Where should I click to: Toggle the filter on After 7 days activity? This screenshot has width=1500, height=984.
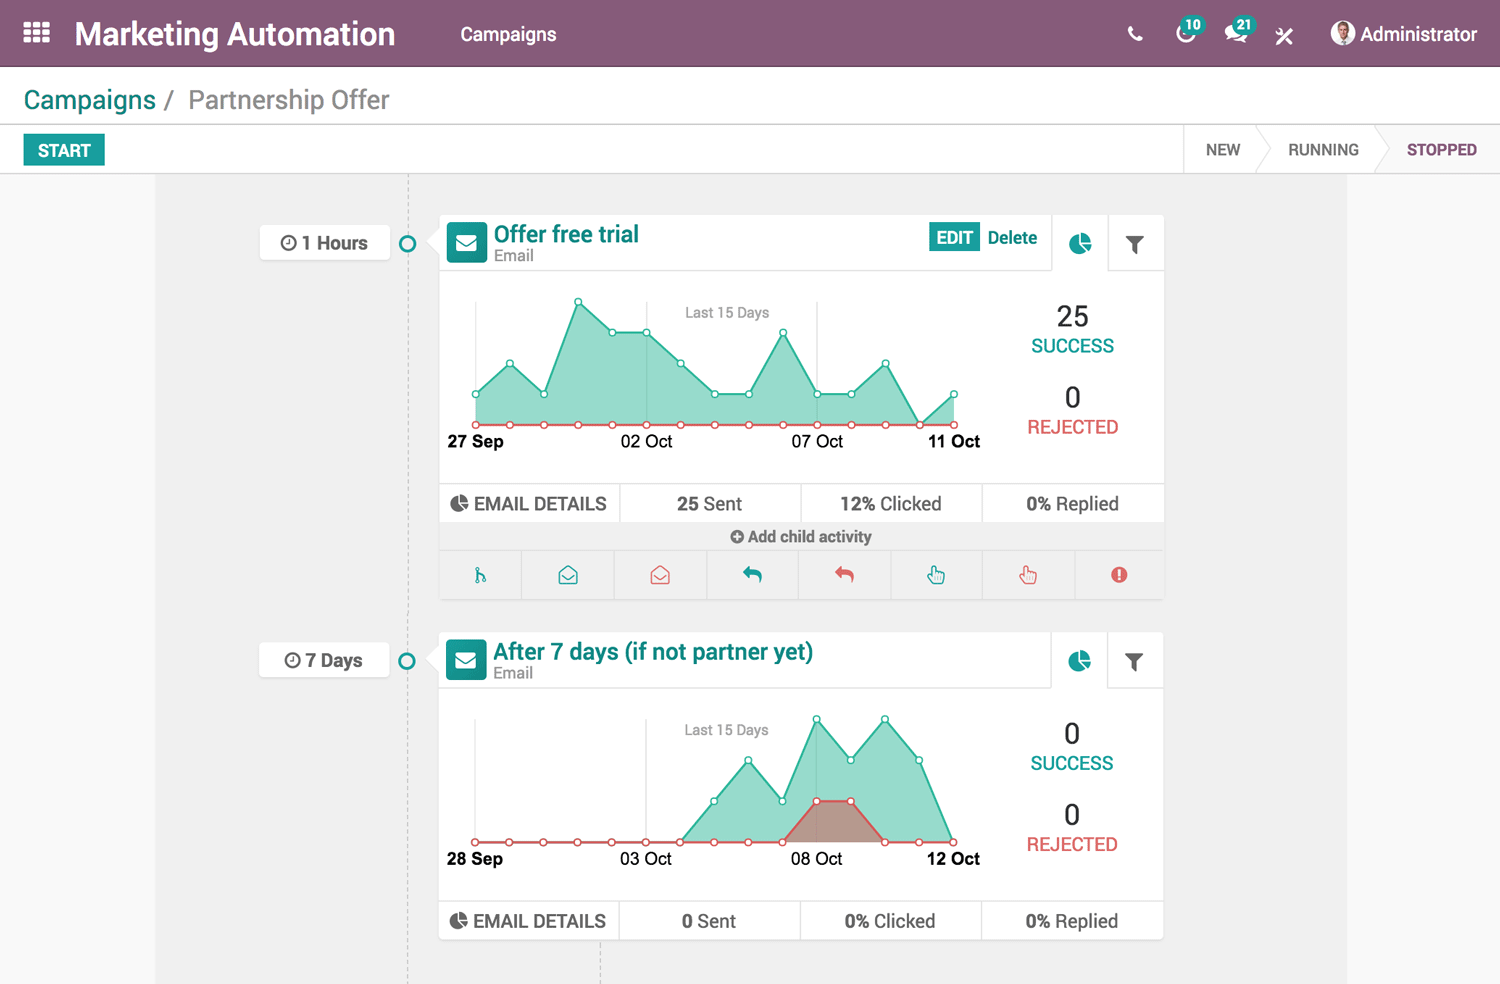[1135, 660]
